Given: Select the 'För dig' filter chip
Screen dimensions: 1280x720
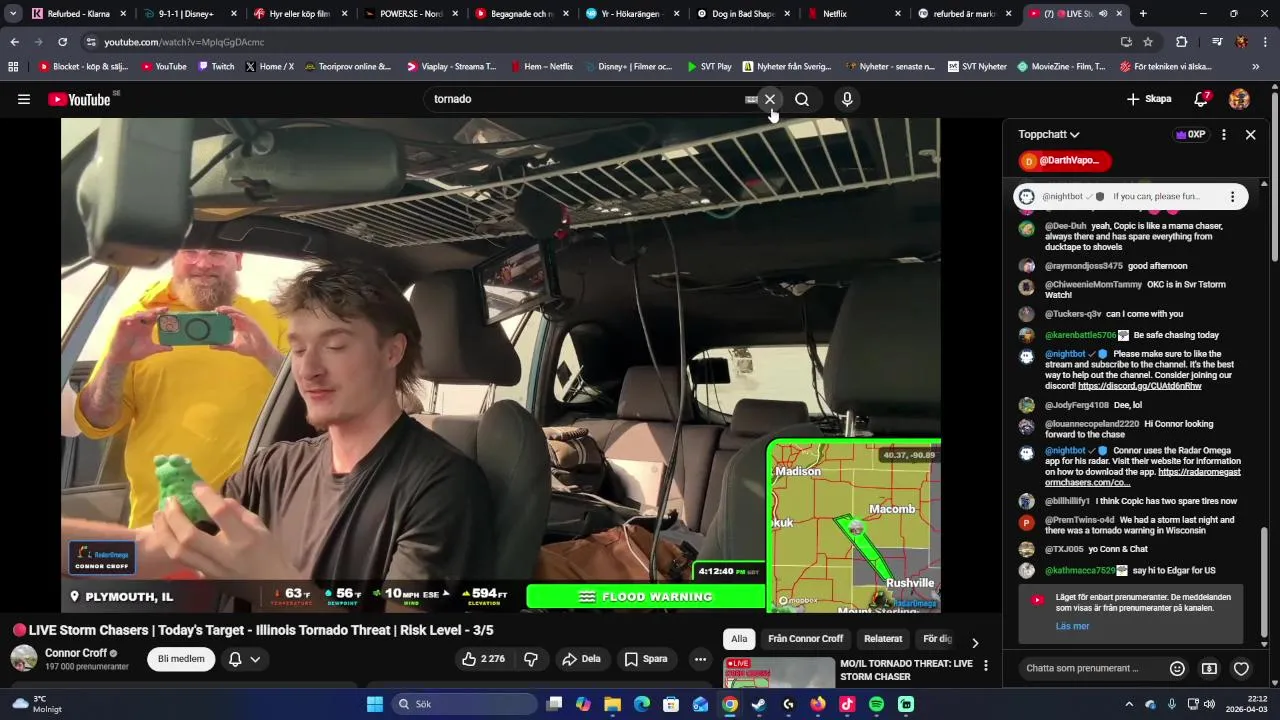Looking at the screenshot, I should [936, 639].
